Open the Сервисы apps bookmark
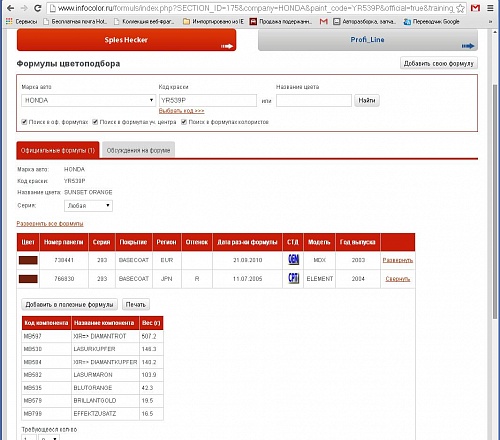The image size is (500, 440). (x=21, y=22)
